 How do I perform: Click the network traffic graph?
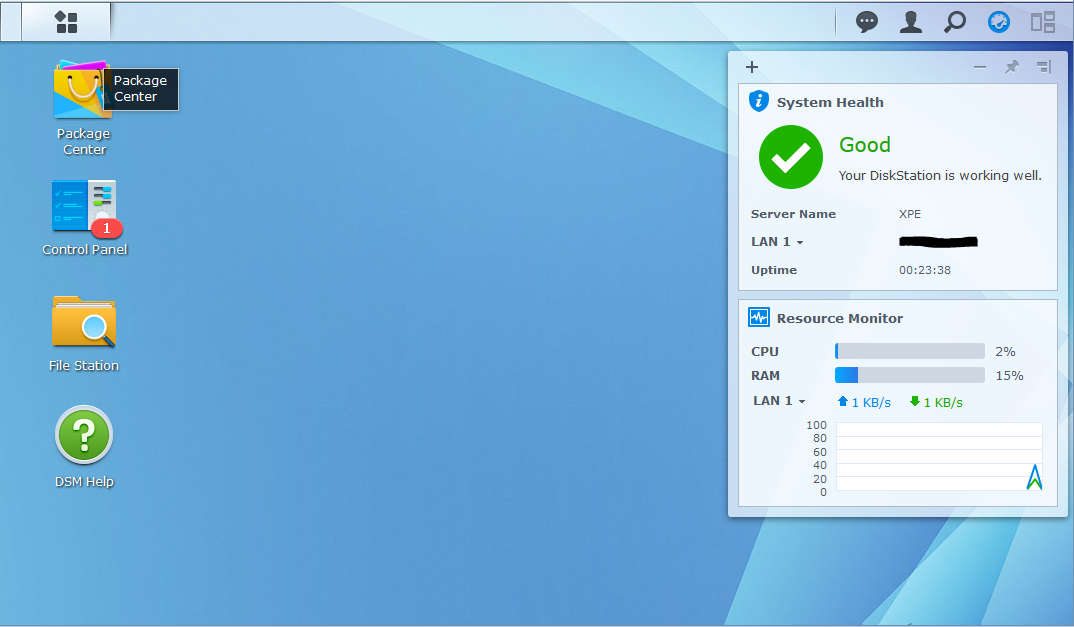(x=939, y=456)
